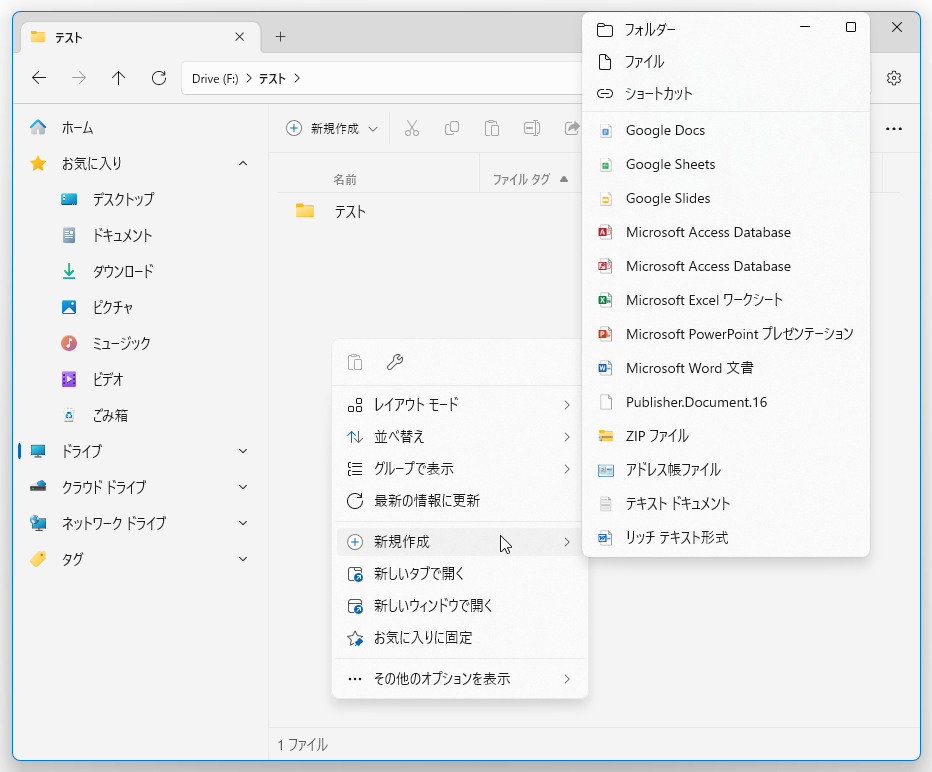
Task: Expand 並べ替え submenu
Action: 460,437
